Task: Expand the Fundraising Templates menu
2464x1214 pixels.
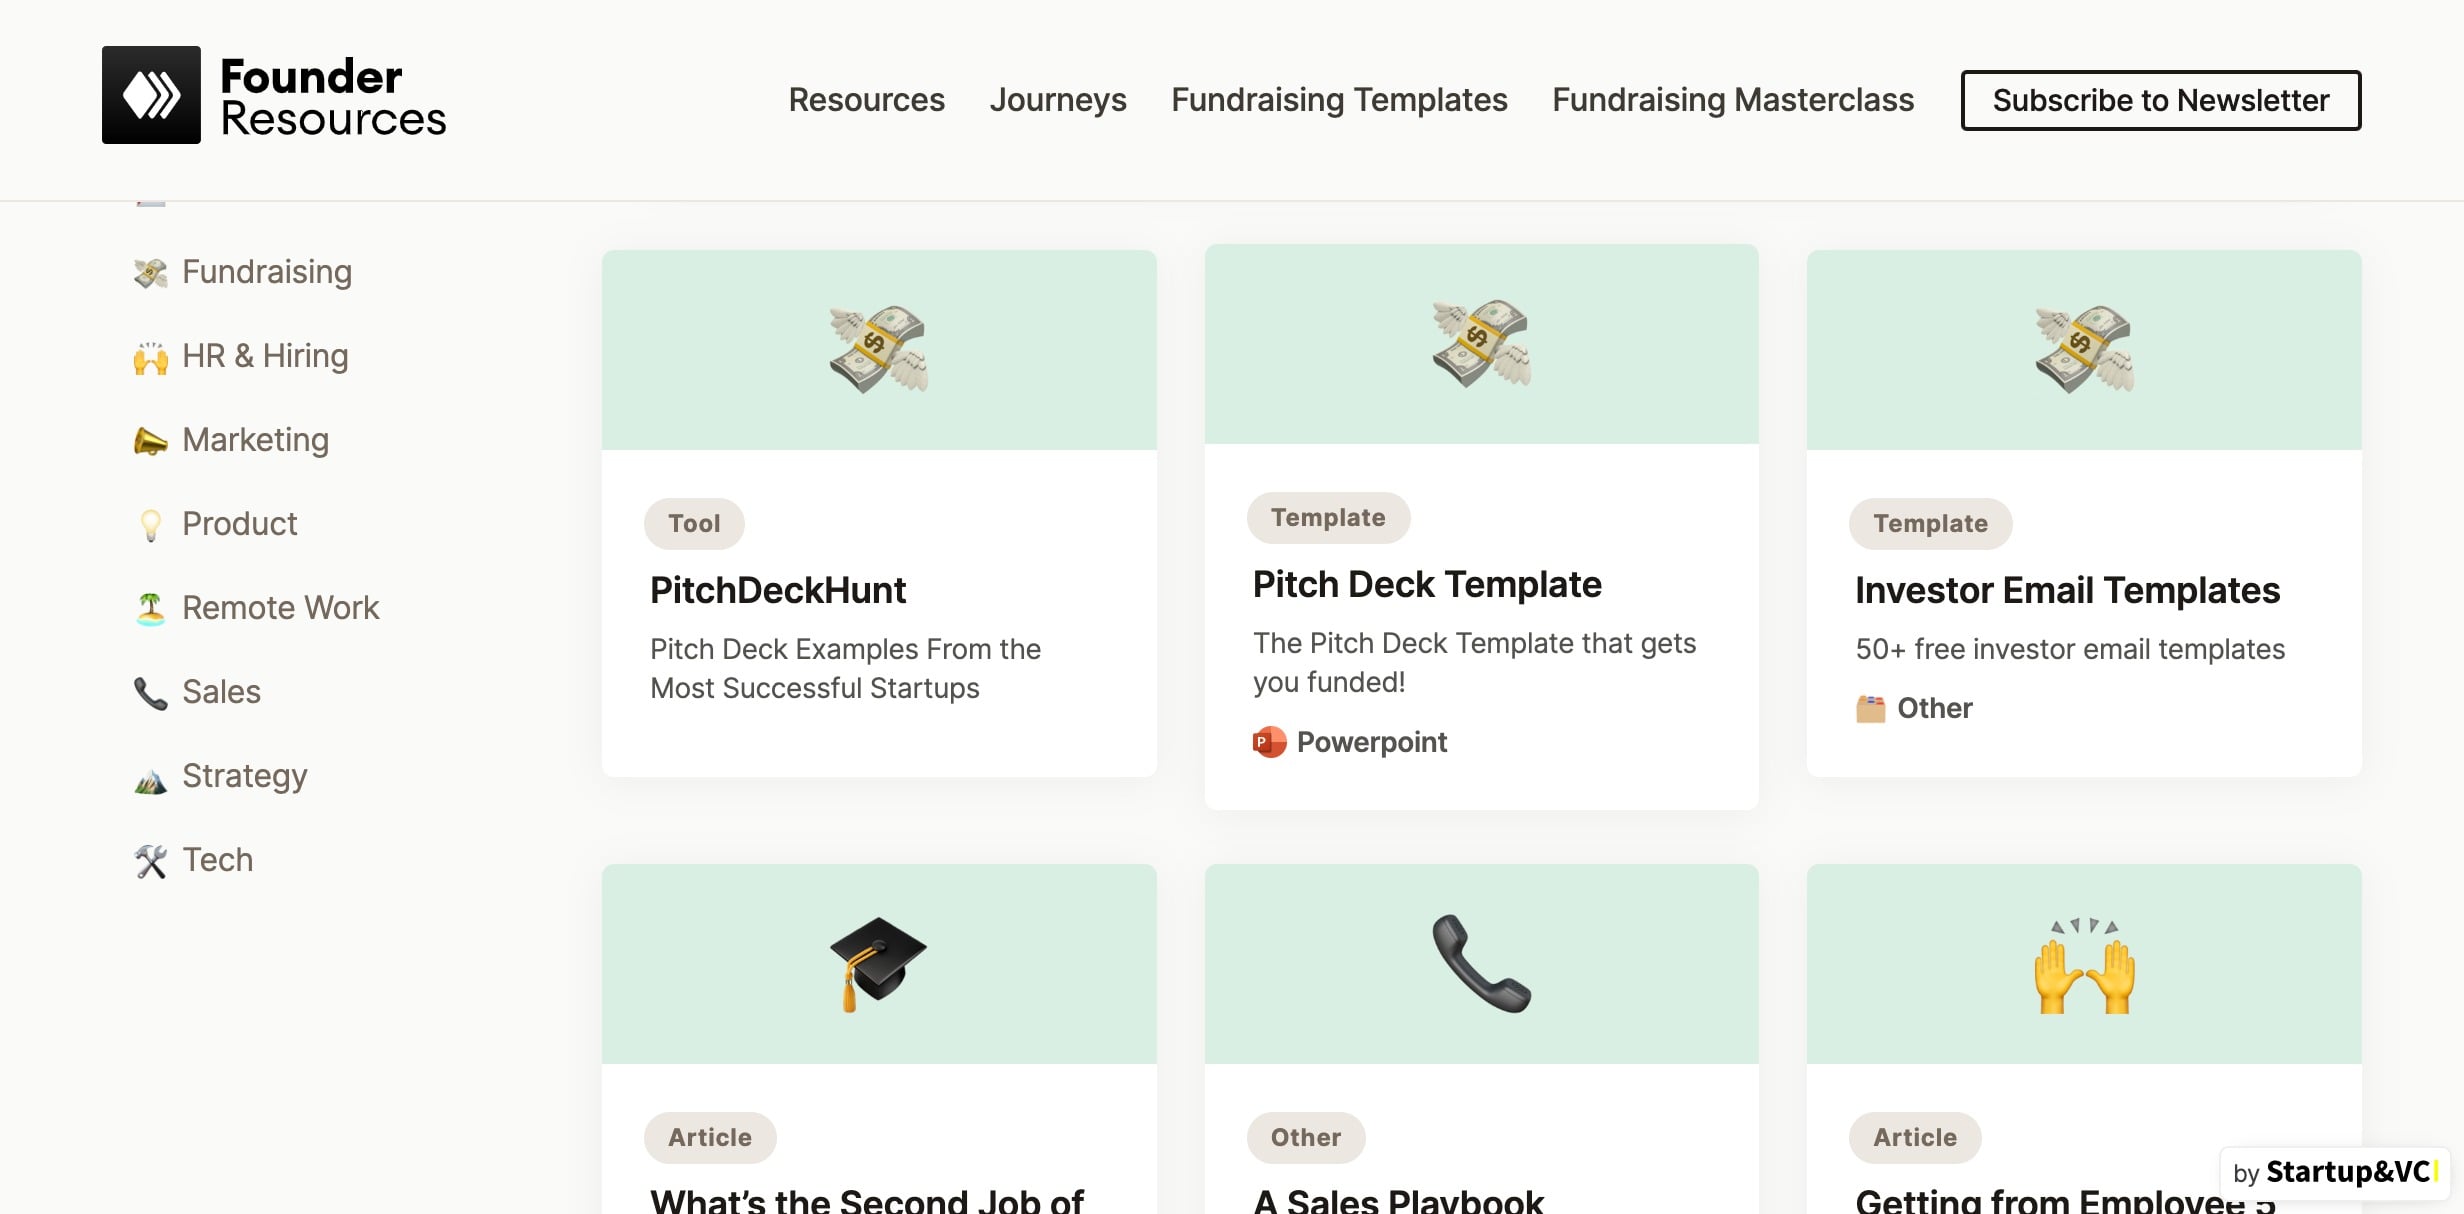Action: (x=1339, y=99)
